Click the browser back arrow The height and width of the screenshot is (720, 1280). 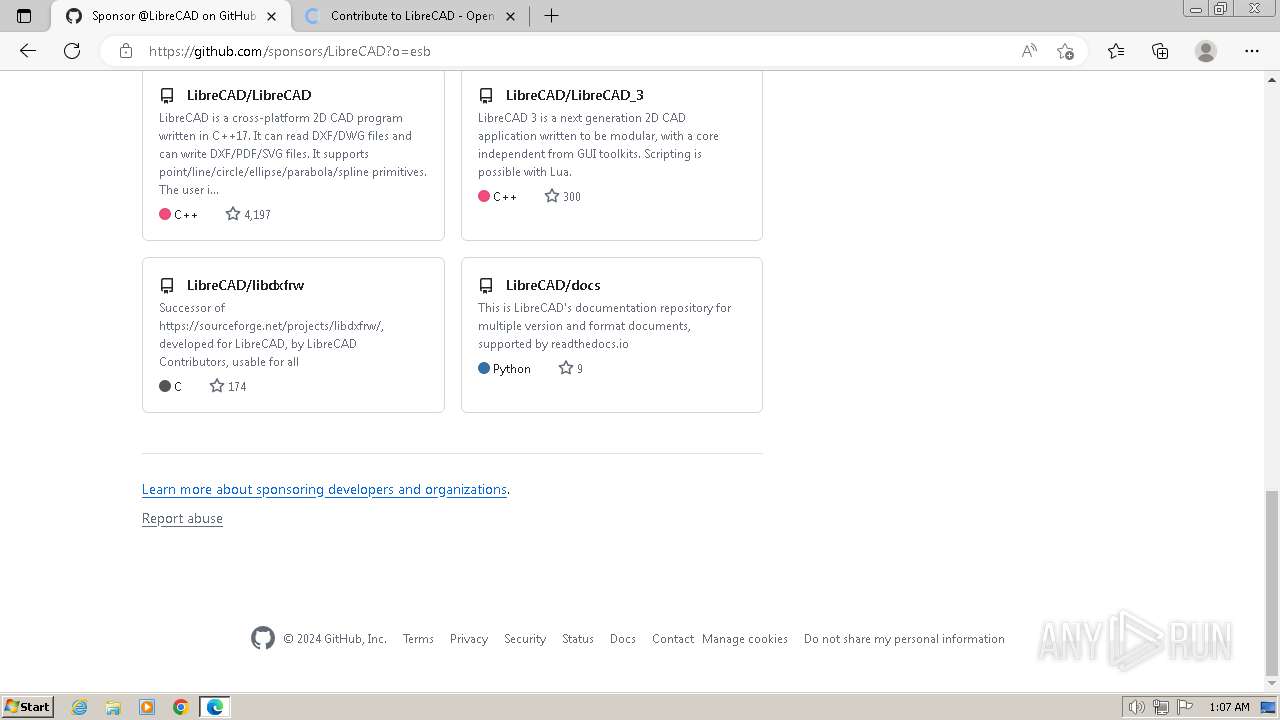coord(28,51)
